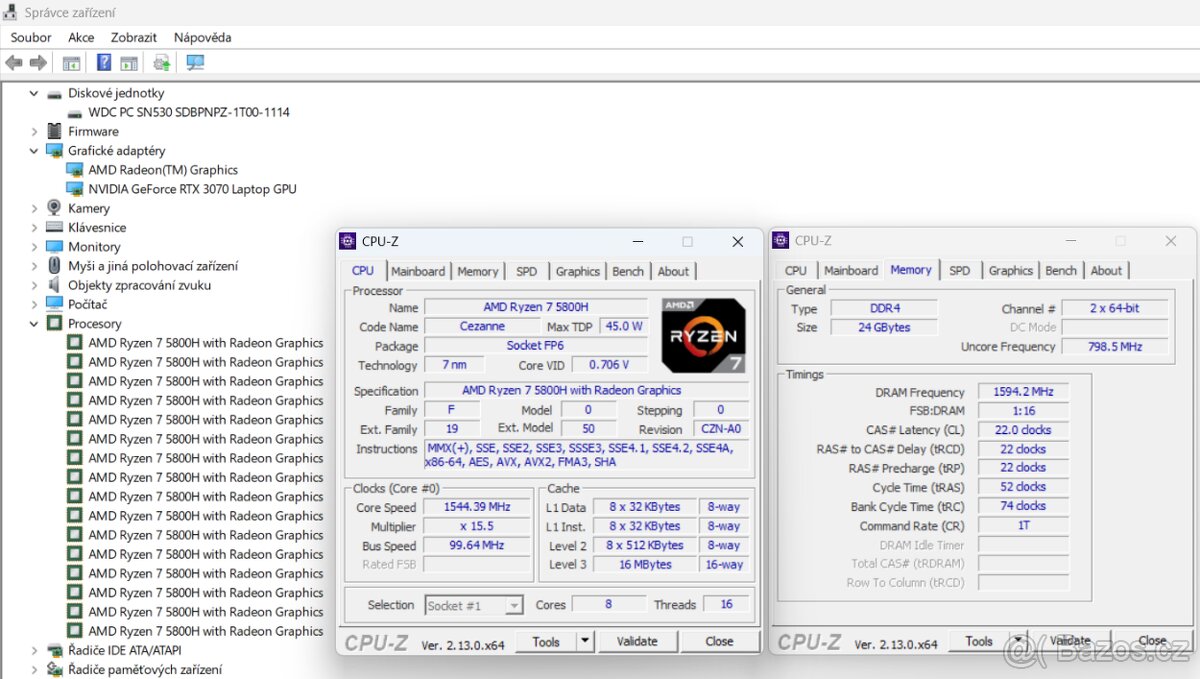This screenshot has width=1200, height=679.
Task: Click the Validate button in CPU-Z
Action: [638, 641]
